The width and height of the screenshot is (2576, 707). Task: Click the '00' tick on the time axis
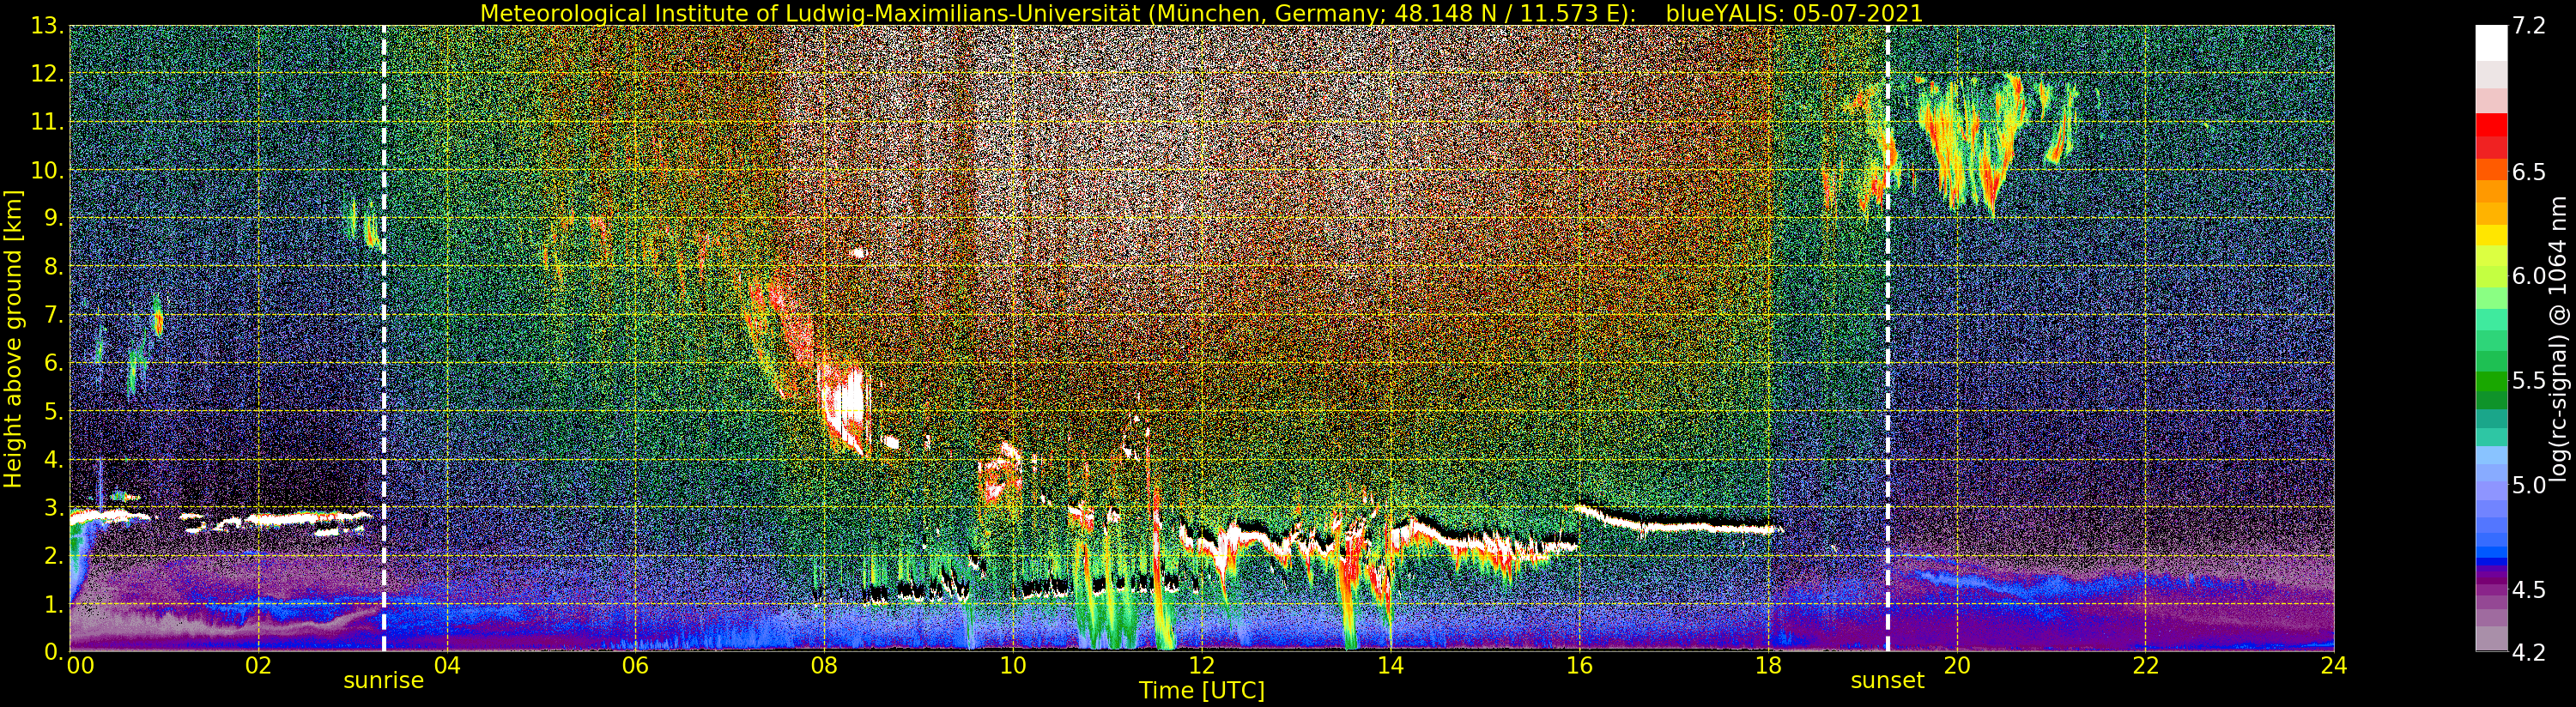click(x=80, y=666)
